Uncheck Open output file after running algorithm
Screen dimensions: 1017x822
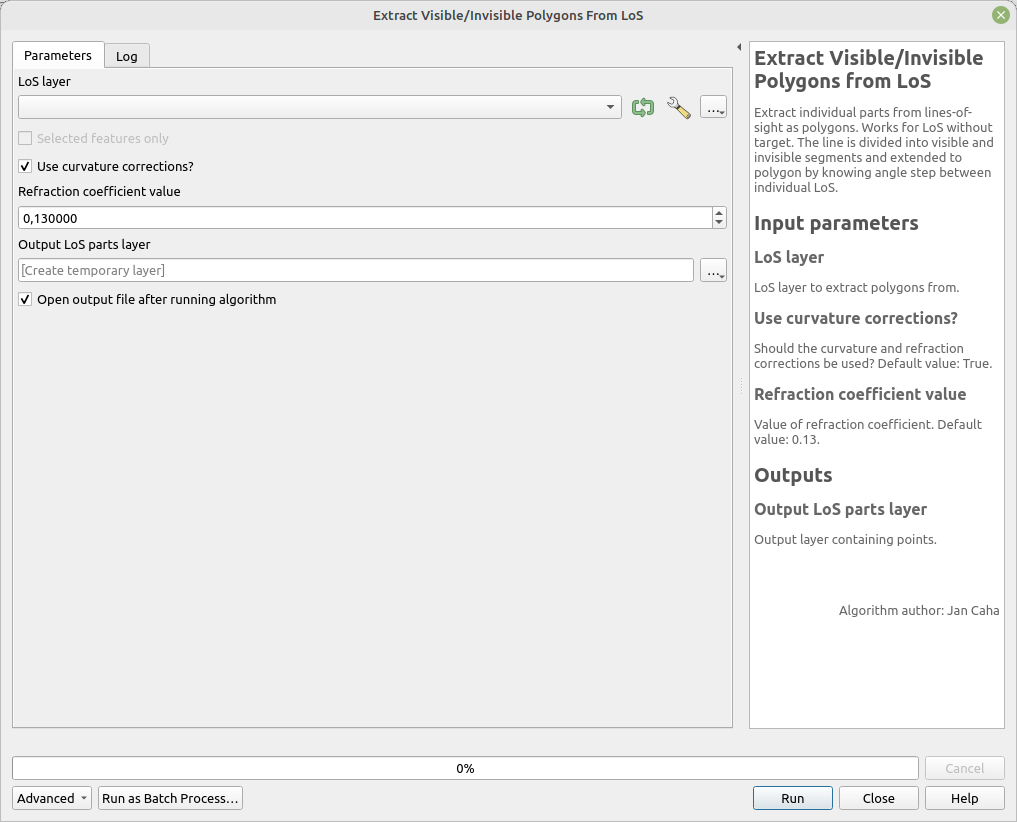(x=24, y=299)
